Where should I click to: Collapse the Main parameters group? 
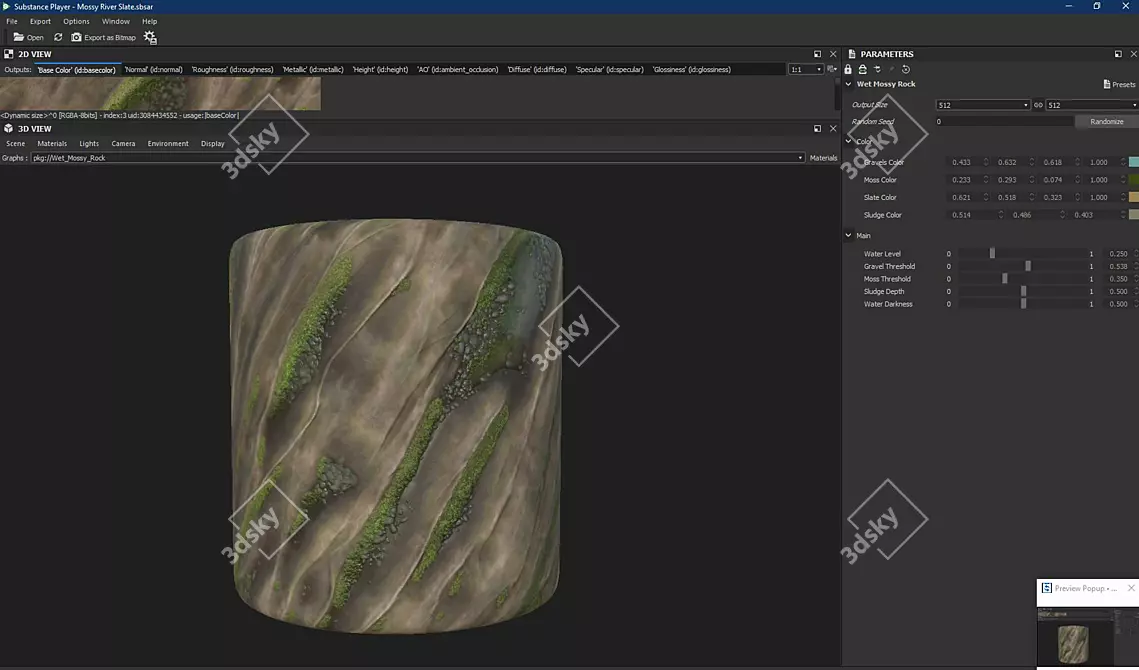tap(849, 236)
